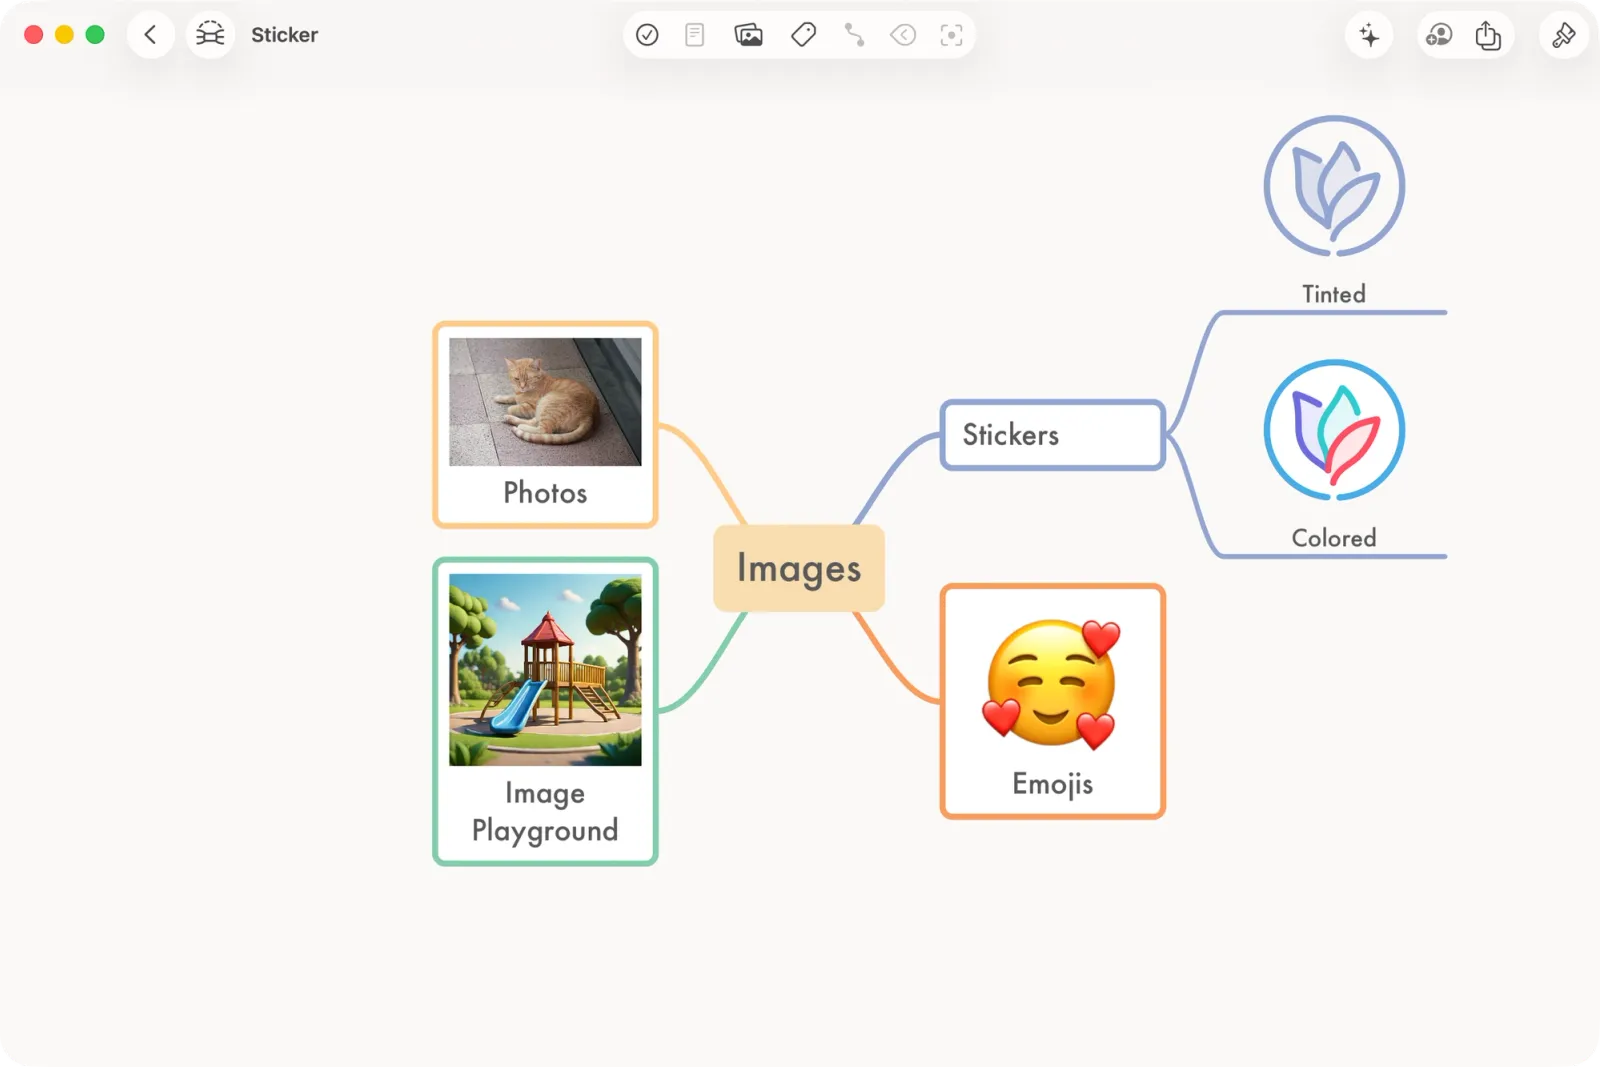
Task: Select the Photos label text
Action: point(545,493)
